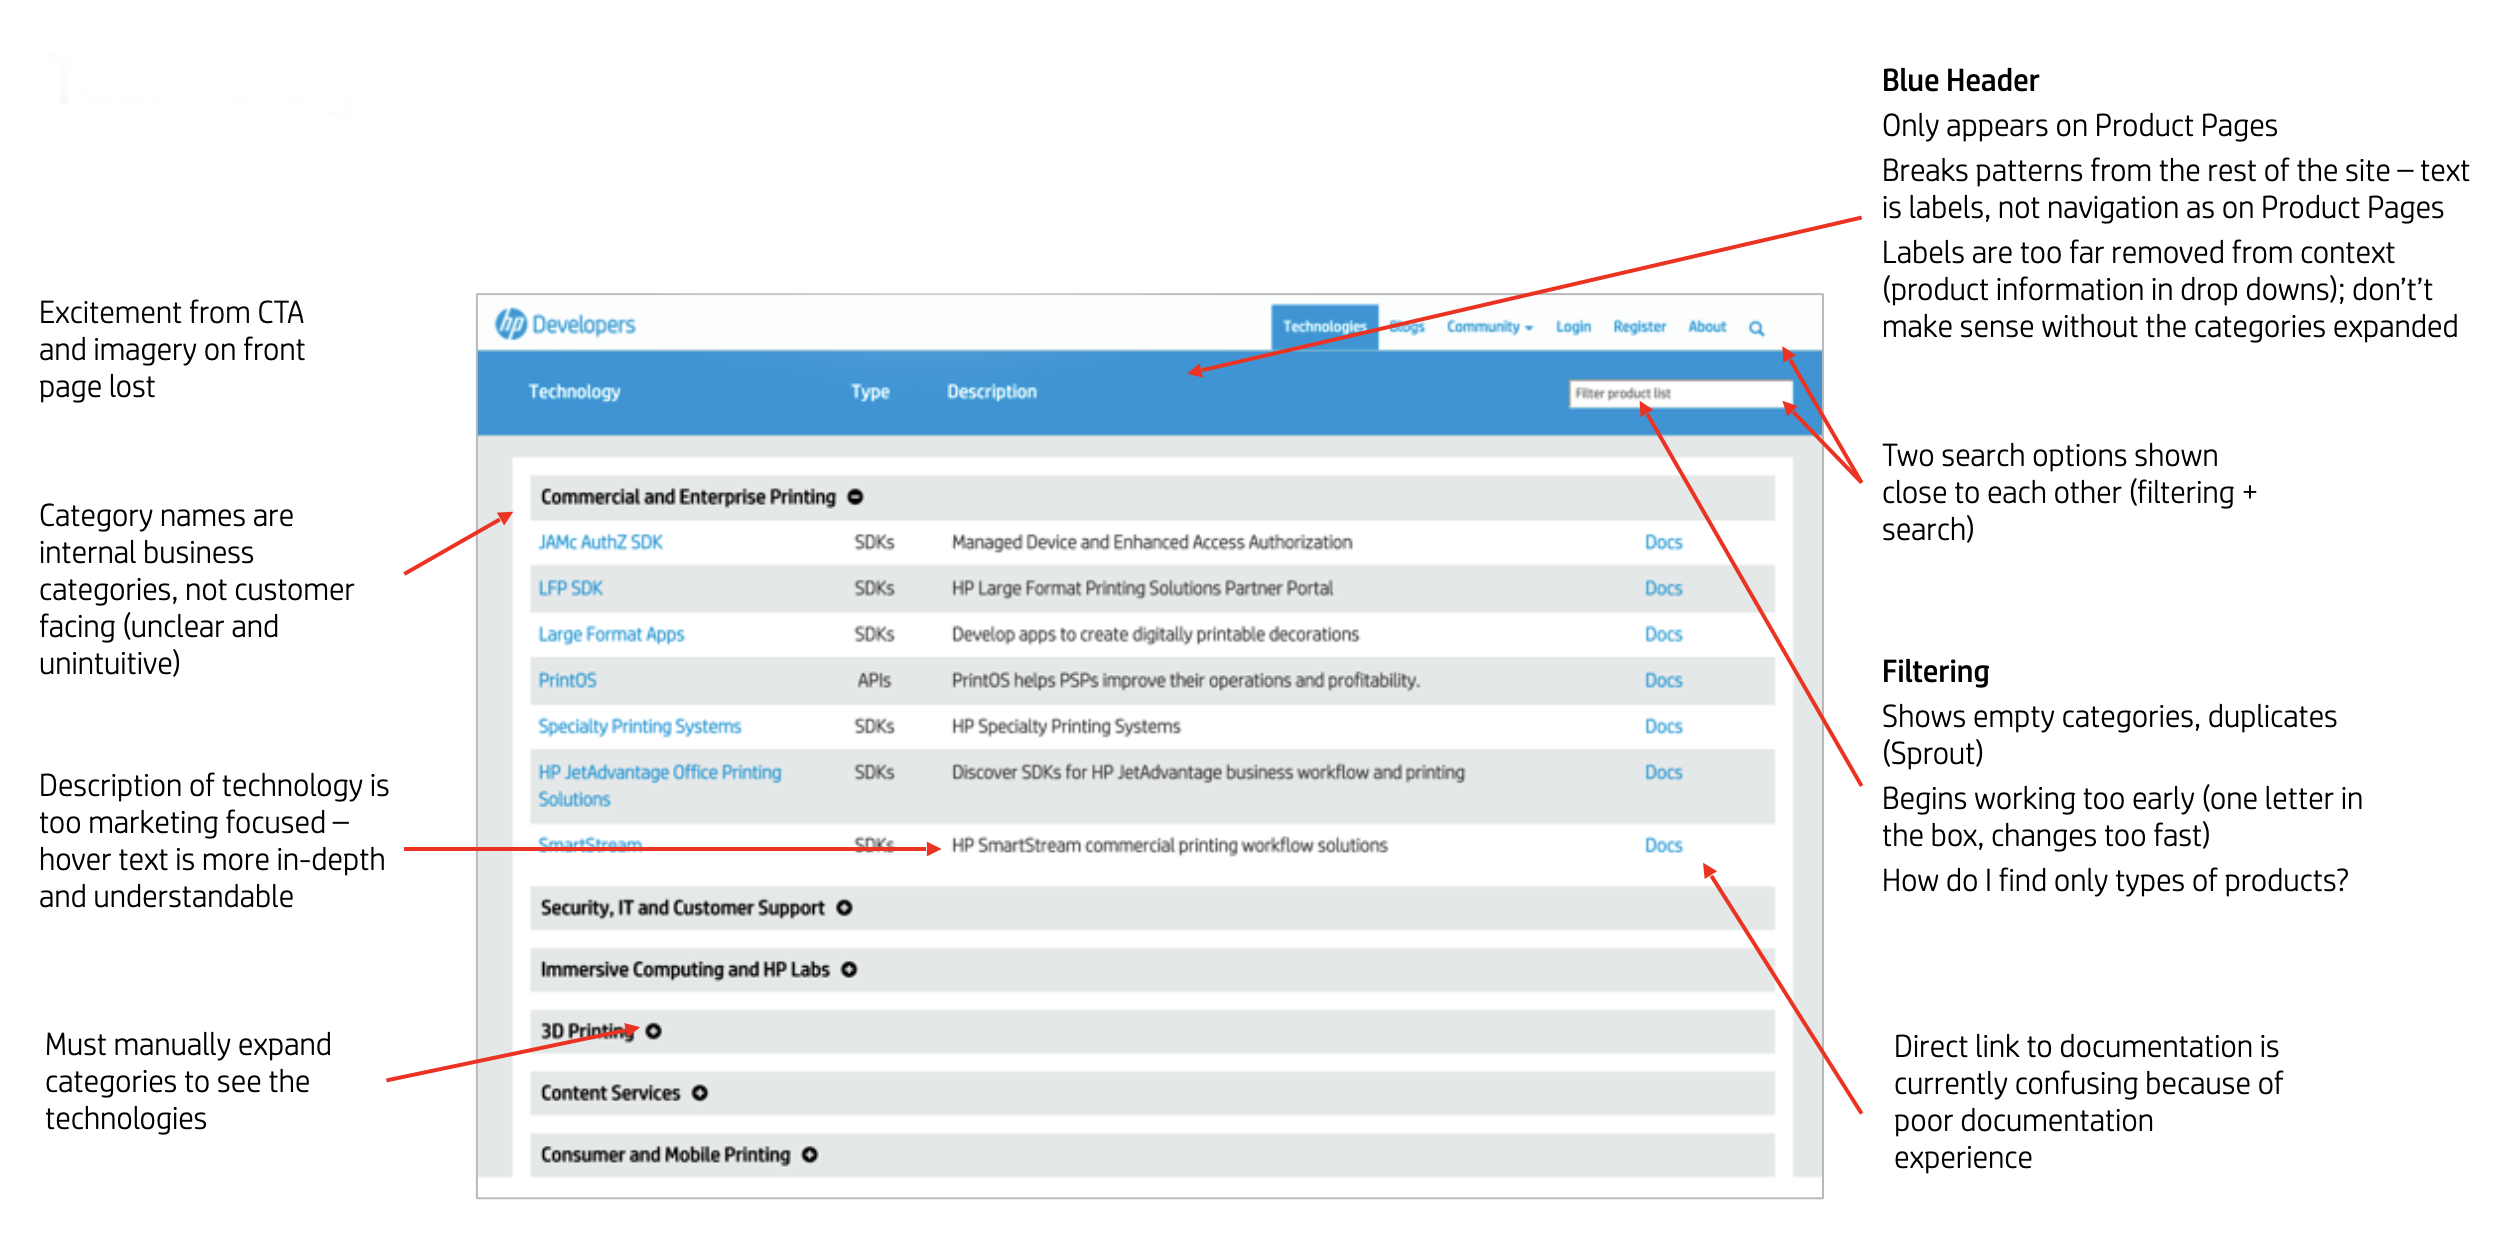
Task: Open Docs for PrintOS
Action: tap(1663, 680)
